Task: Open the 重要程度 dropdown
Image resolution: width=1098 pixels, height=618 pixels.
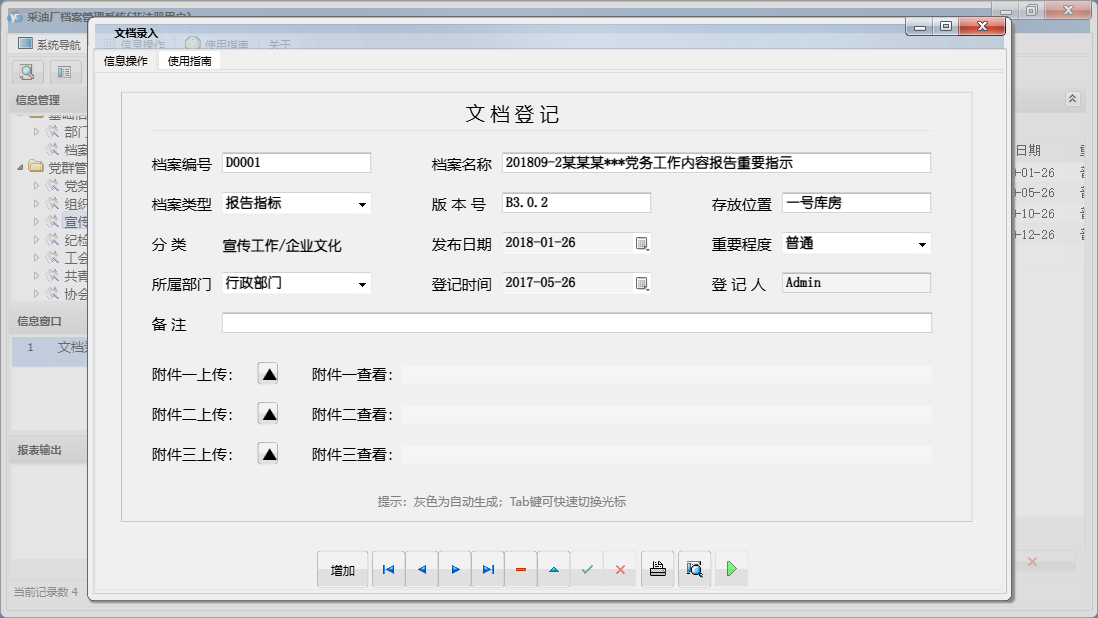Action: point(922,242)
